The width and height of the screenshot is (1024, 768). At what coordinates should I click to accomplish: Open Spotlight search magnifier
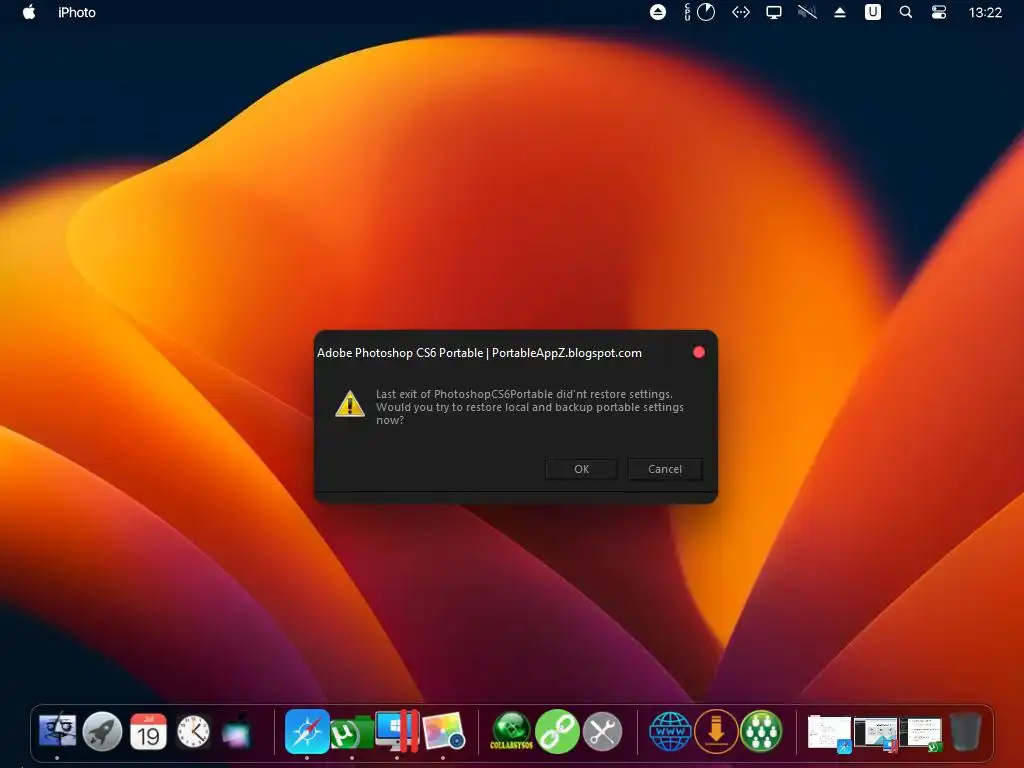click(906, 12)
